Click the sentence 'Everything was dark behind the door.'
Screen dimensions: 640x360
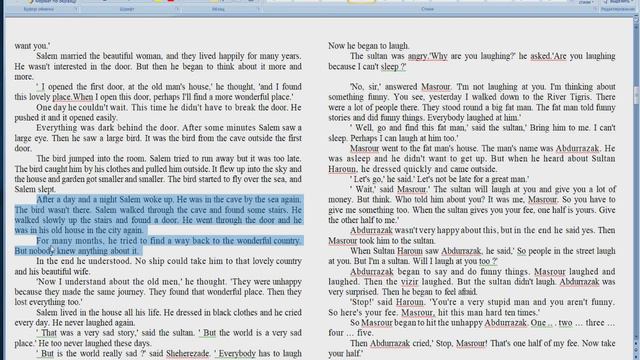pyautogui.click(x=108, y=128)
